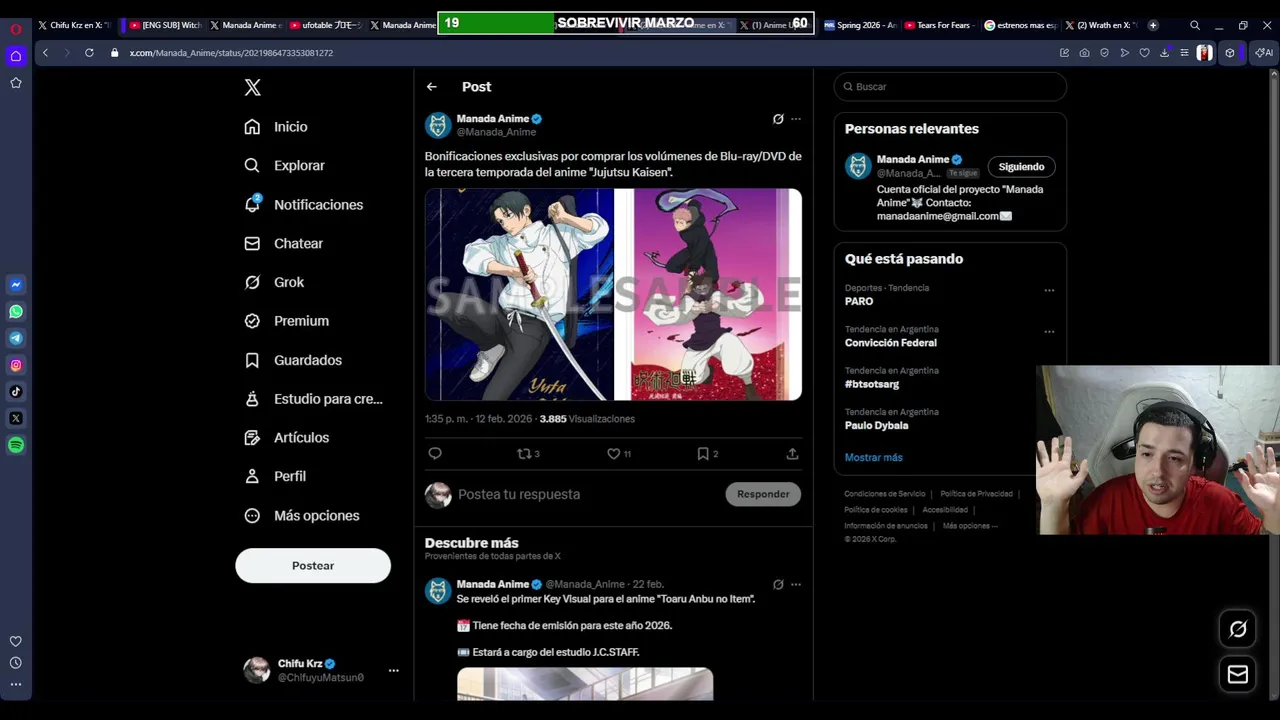Viewport: 1280px width, 720px height.
Task: Open Opera menu logo at top left
Action: (16, 29)
